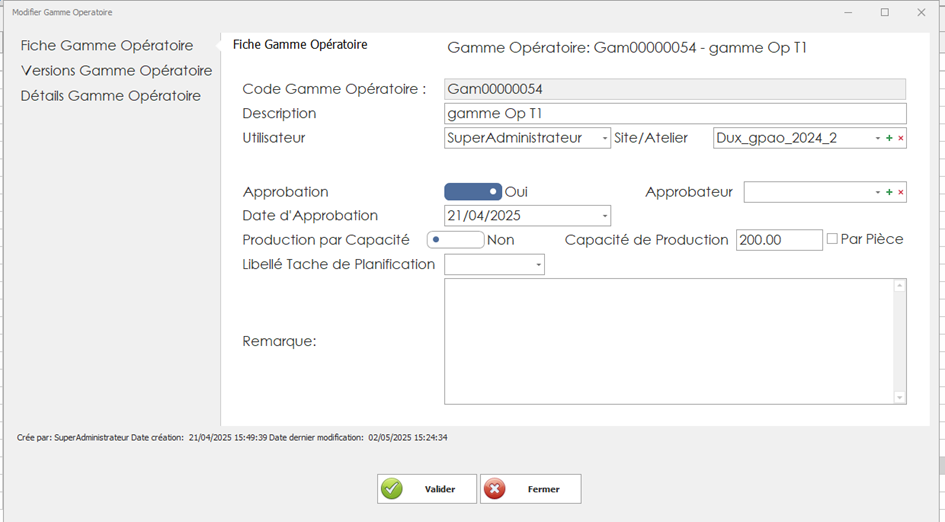Open the Utilisateur dropdown

coord(604,138)
